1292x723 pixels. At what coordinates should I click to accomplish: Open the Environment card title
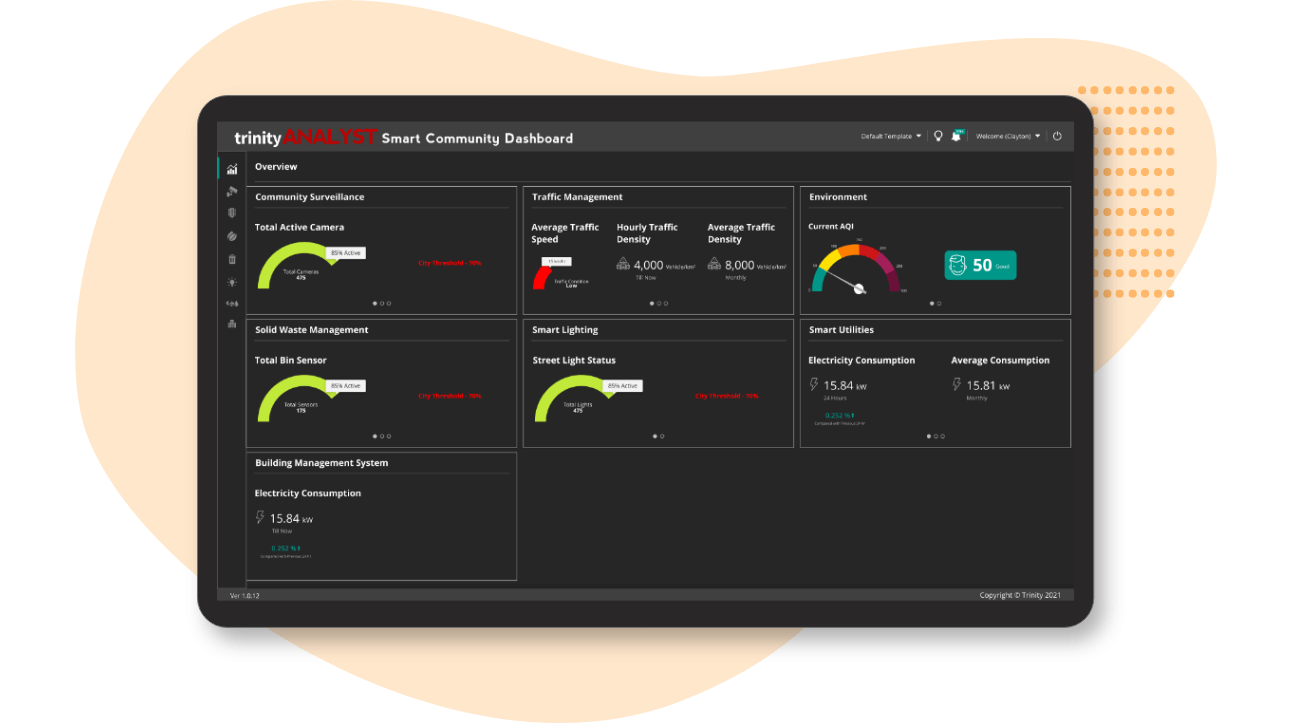pyautogui.click(x=838, y=197)
